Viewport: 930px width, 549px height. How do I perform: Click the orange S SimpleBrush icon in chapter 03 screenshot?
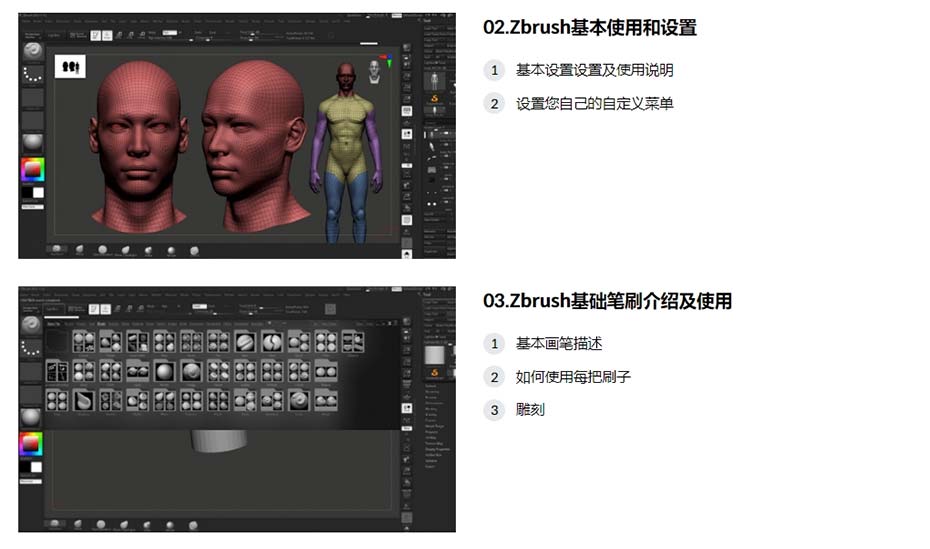point(434,373)
